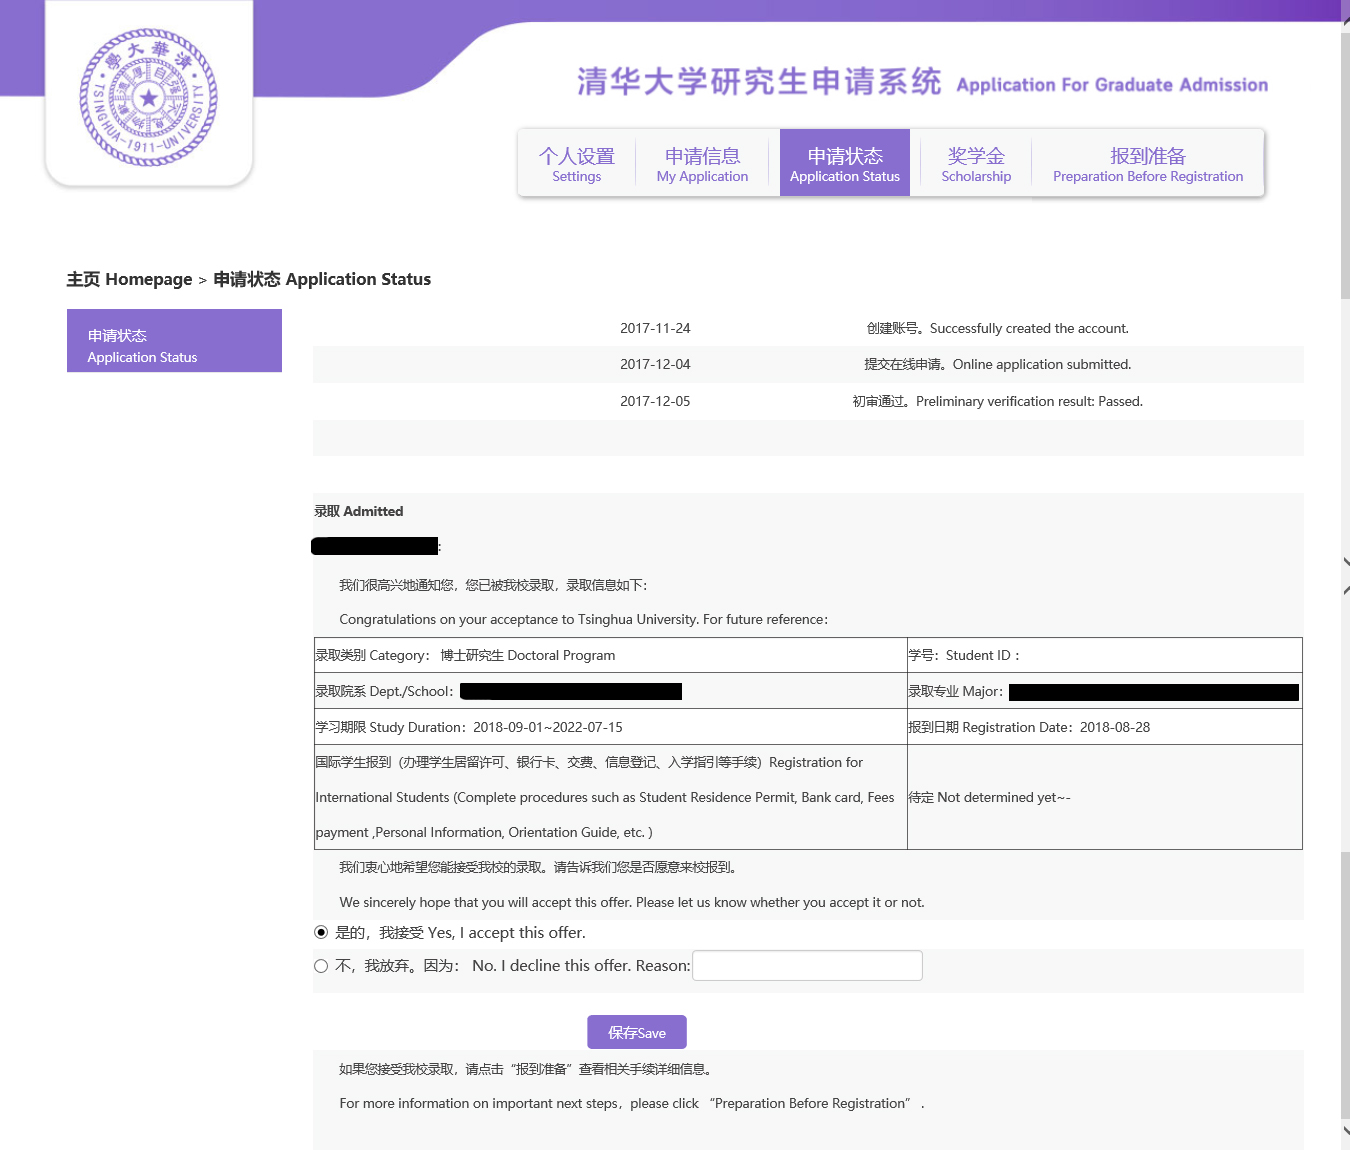Viewport: 1350px width, 1150px height.
Task: Click 'For more information on important next steps' text
Action: 632,1103
